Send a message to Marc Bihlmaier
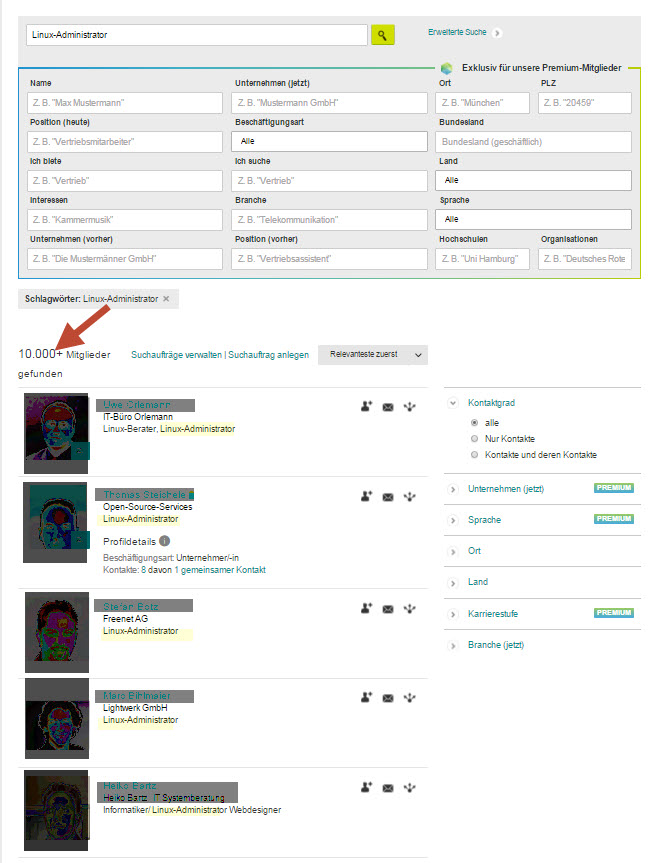Viewport: 656px width, 863px height. point(388,698)
